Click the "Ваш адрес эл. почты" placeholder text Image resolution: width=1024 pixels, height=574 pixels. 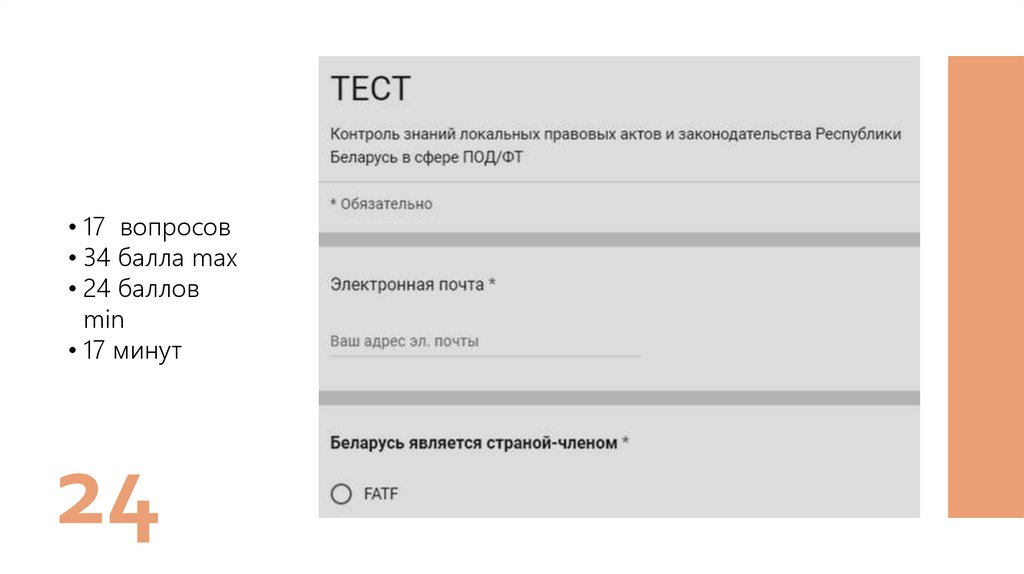tap(404, 342)
